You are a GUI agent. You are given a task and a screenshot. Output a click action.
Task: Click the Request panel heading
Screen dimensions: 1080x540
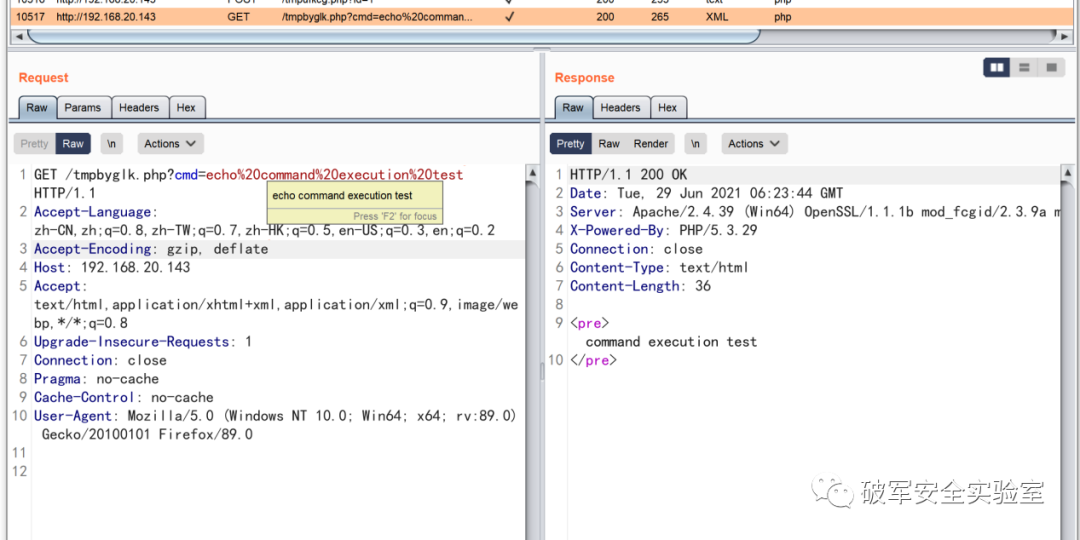43,78
